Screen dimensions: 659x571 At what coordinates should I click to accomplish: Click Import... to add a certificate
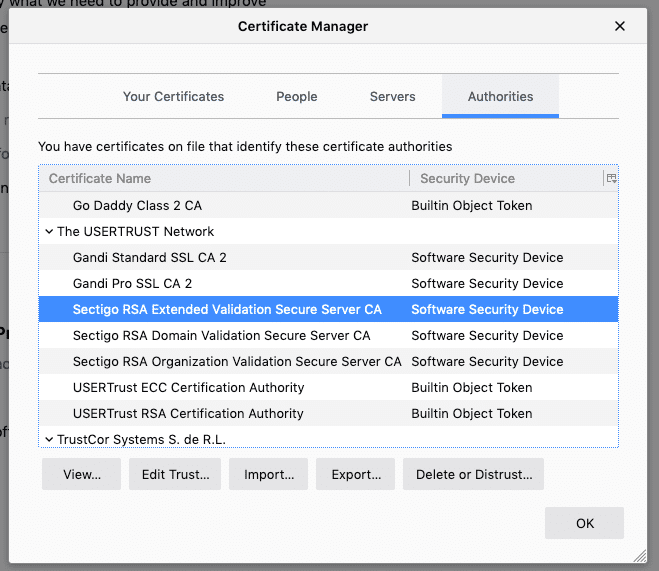tap(268, 475)
